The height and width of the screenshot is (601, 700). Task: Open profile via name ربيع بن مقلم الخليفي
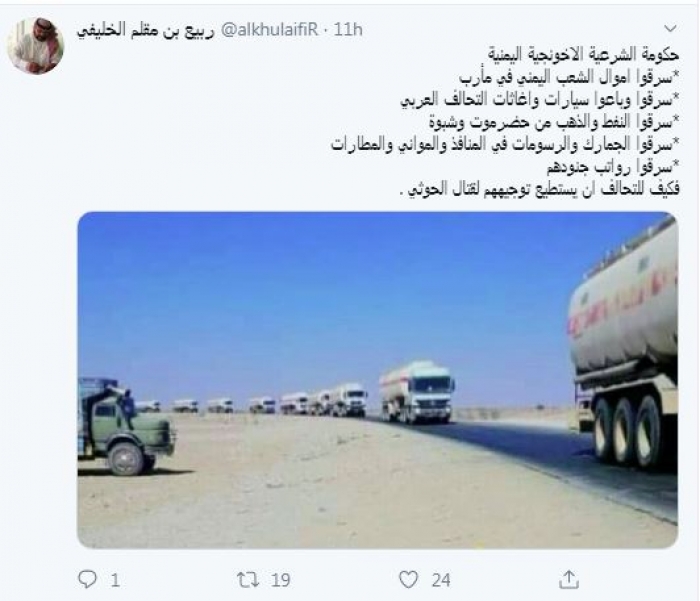click(146, 31)
